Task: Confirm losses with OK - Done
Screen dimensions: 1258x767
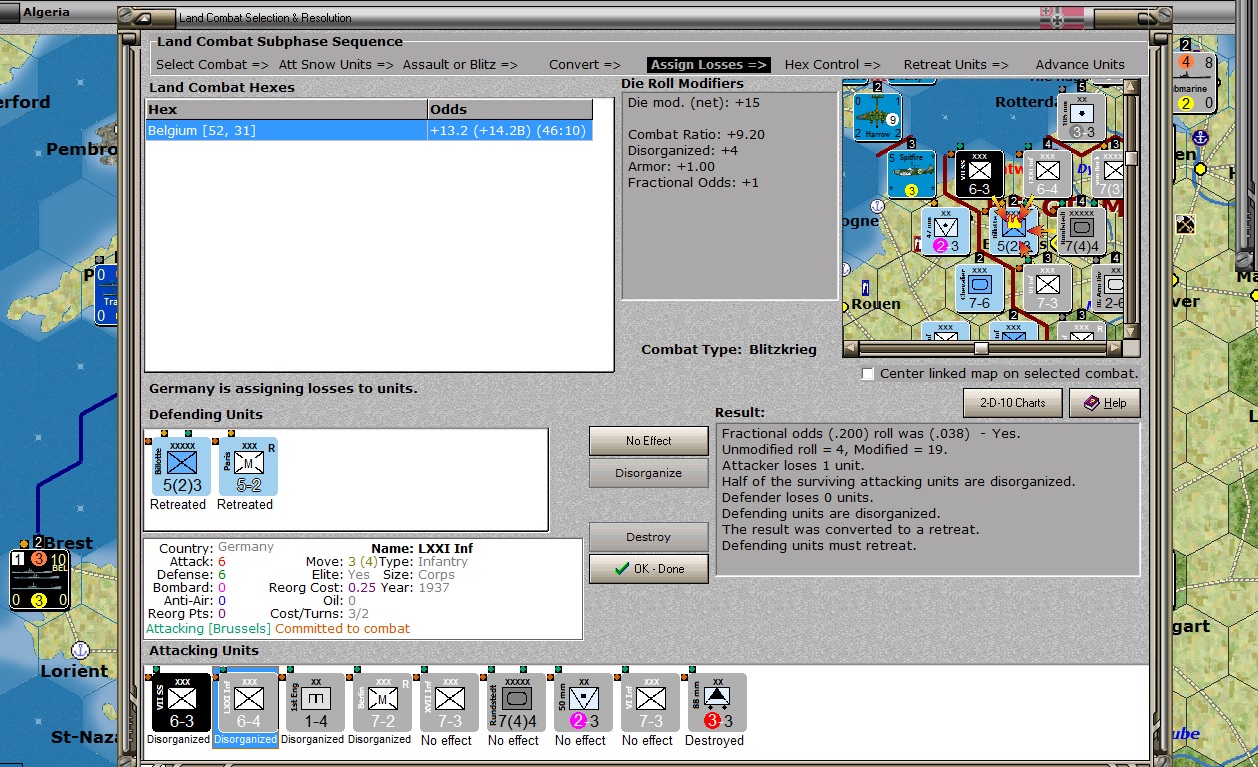Action: (649, 569)
